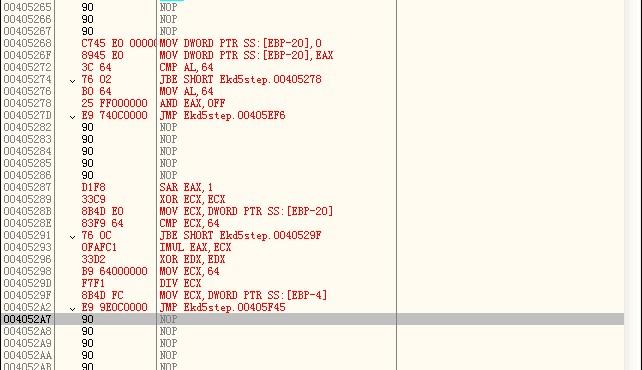Click the jump arrow beside JBE SHORT 0040529F

click(x=72, y=237)
